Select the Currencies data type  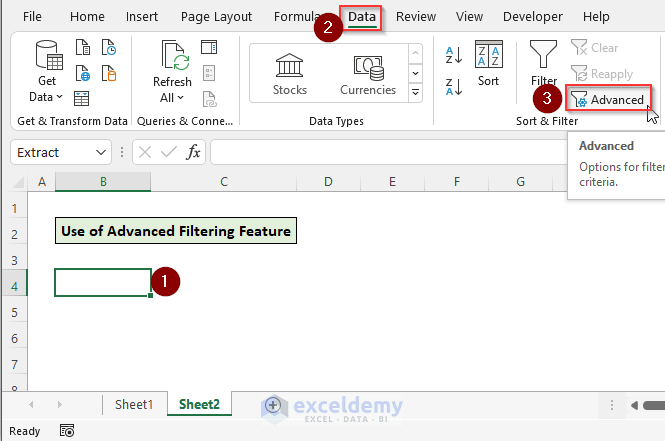pyautogui.click(x=368, y=73)
